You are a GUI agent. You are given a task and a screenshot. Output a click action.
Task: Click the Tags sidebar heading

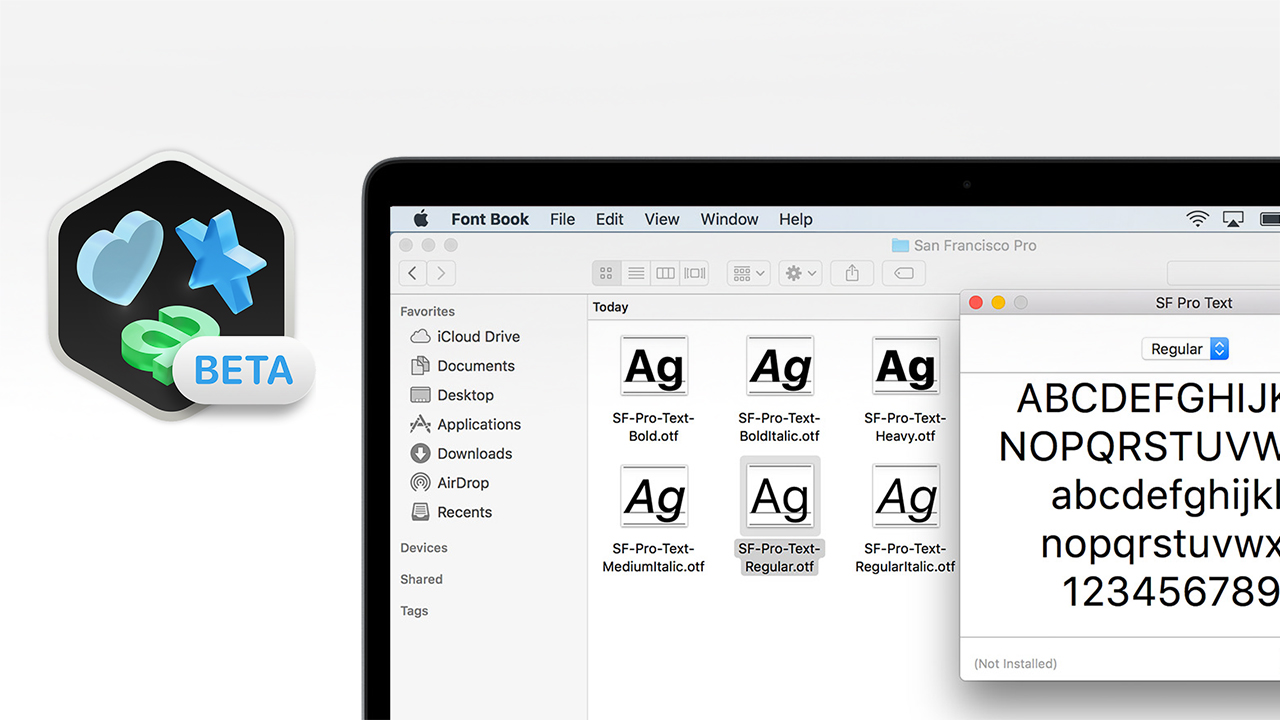[414, 611]
